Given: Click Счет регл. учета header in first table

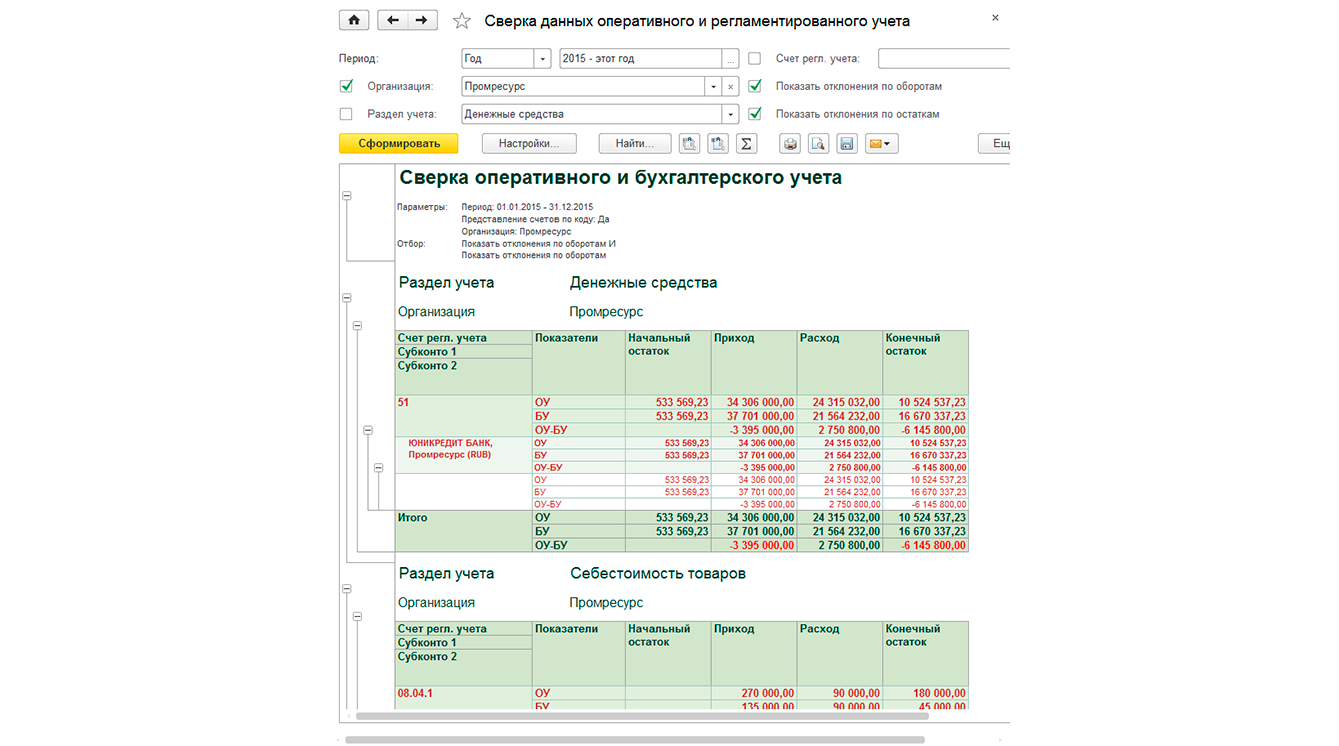Looking at the screenshot, I should click(464, 338).
